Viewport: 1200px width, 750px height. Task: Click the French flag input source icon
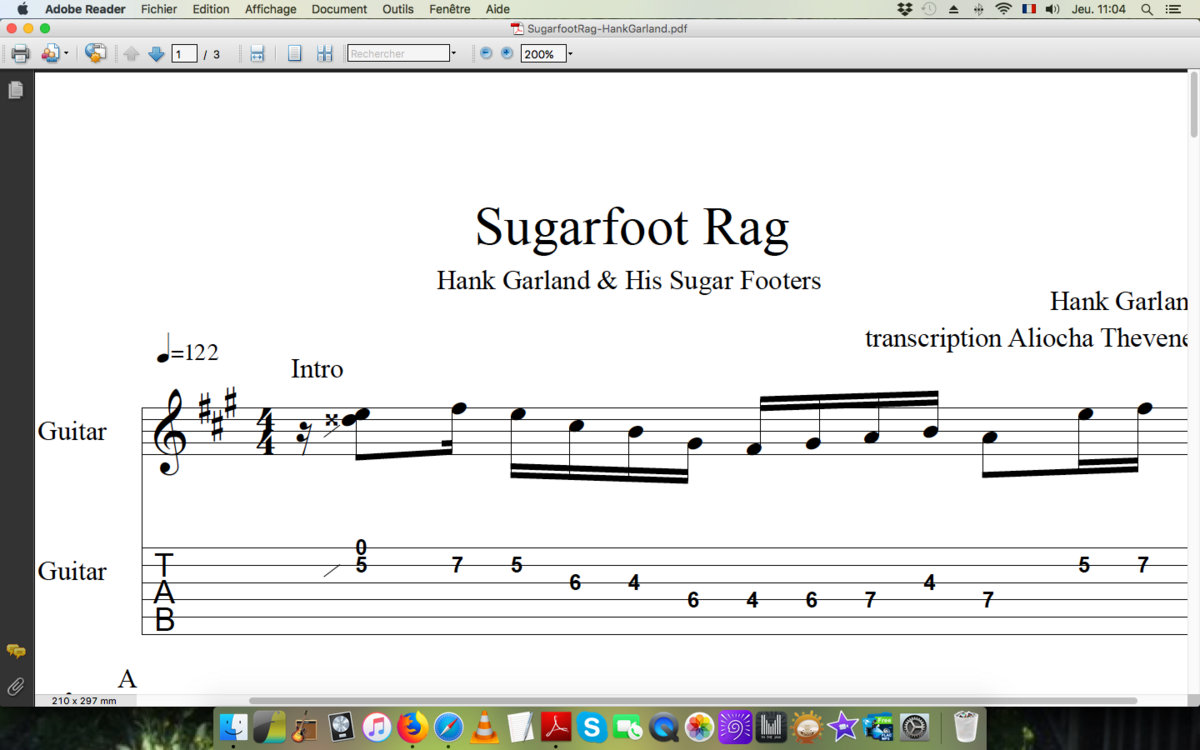[1028, 9]
